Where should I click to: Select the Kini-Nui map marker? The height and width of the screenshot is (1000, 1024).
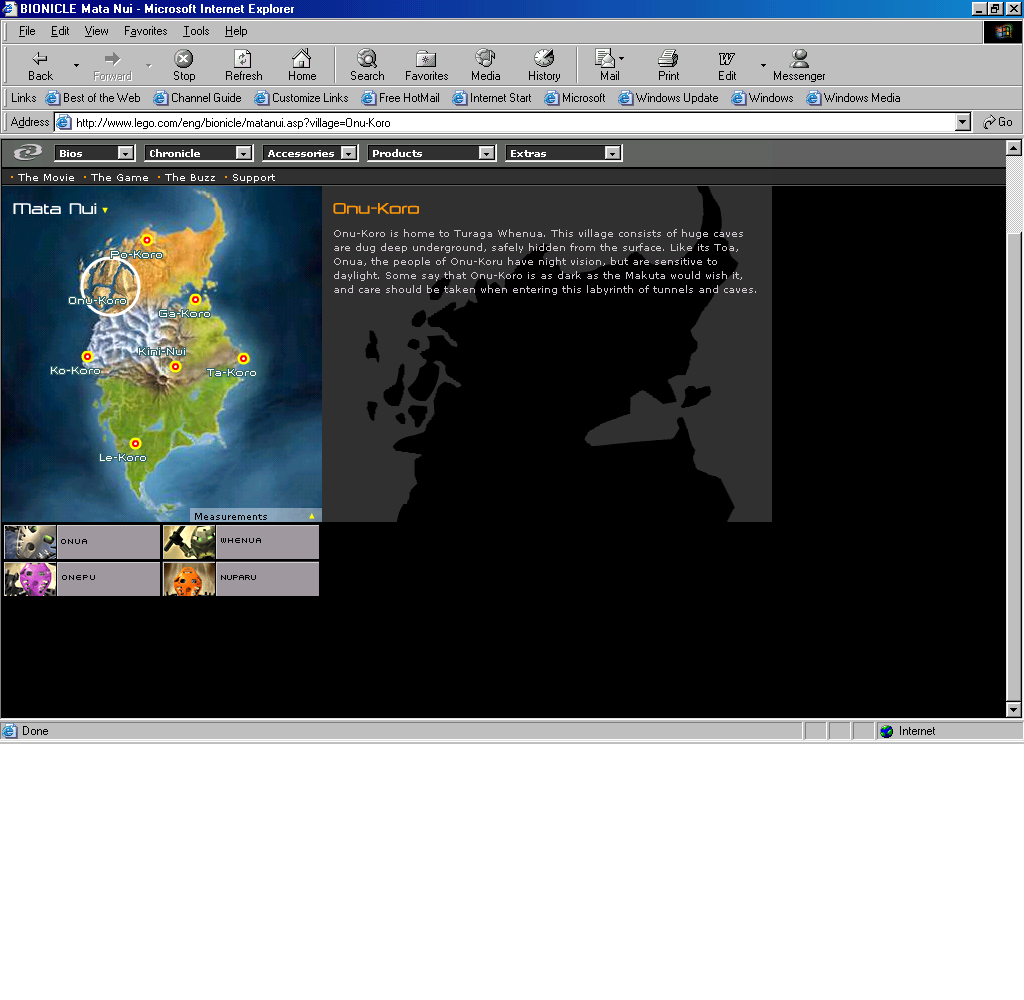point(176,366)
